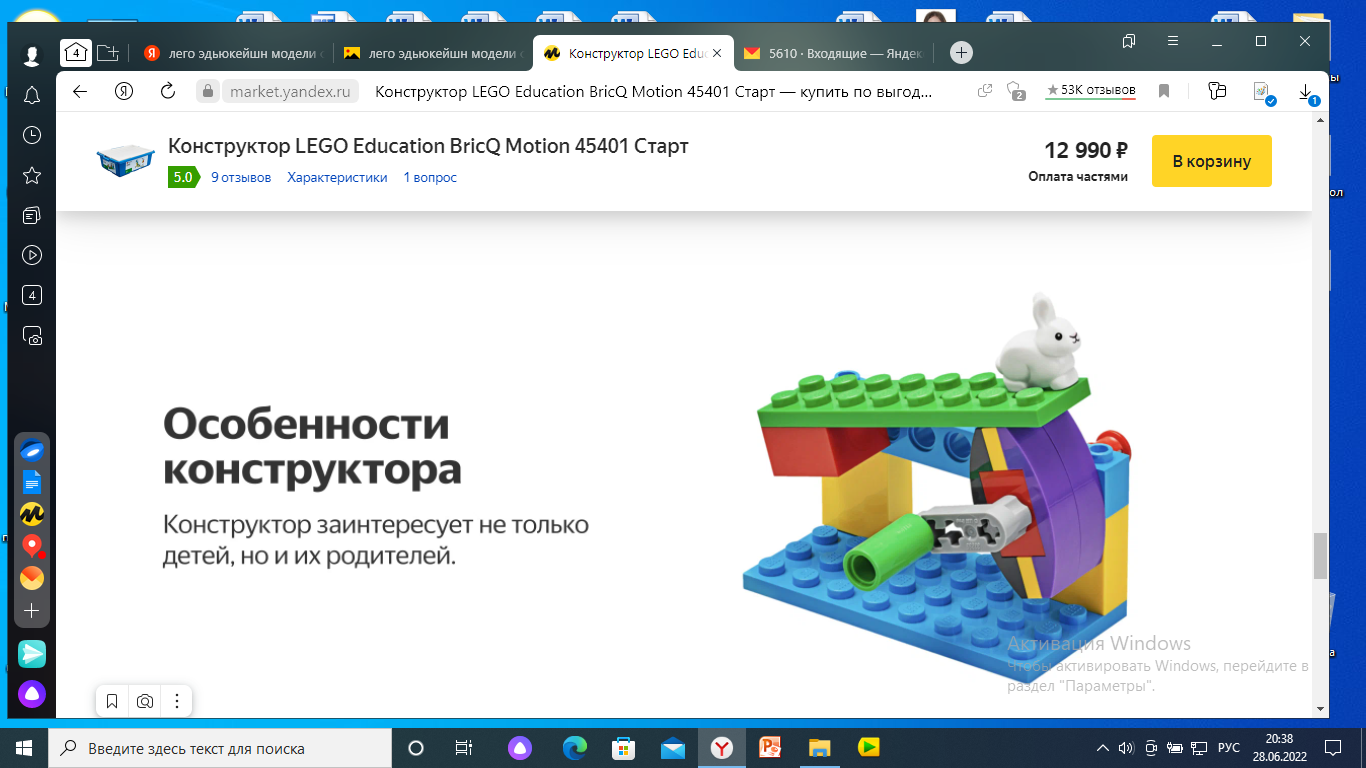The width and height of the screenshot is (1366, 768).
Task: Open Task View in the taskbar
Action: [x=464, y=747]
